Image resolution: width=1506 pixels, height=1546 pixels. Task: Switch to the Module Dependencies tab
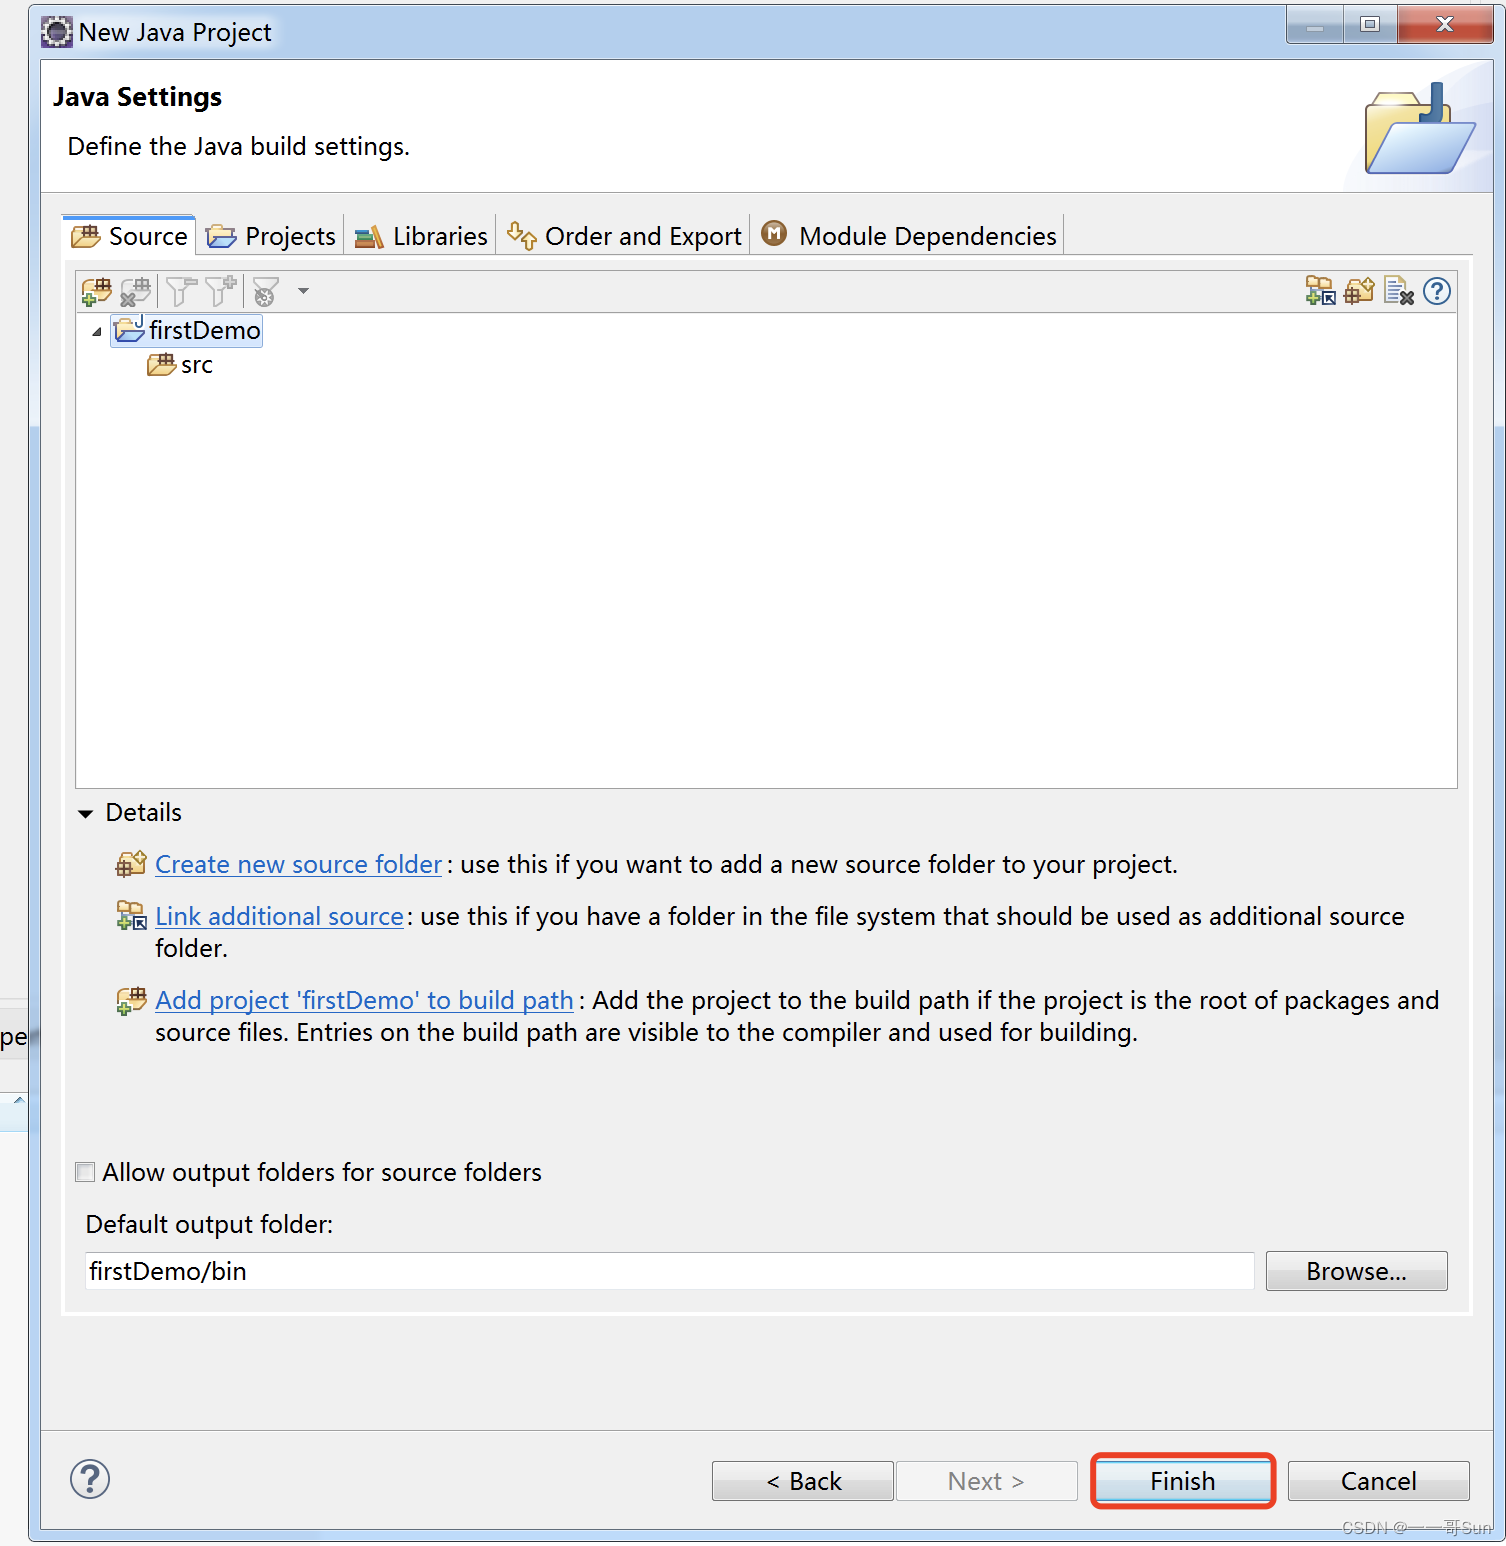[909, 236]
